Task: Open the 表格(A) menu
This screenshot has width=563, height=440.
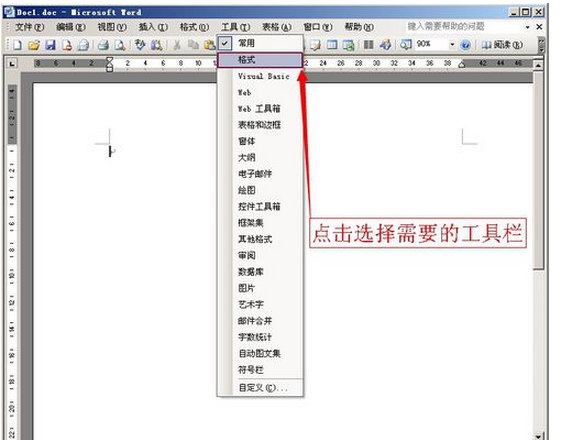Action: point(277,27)
